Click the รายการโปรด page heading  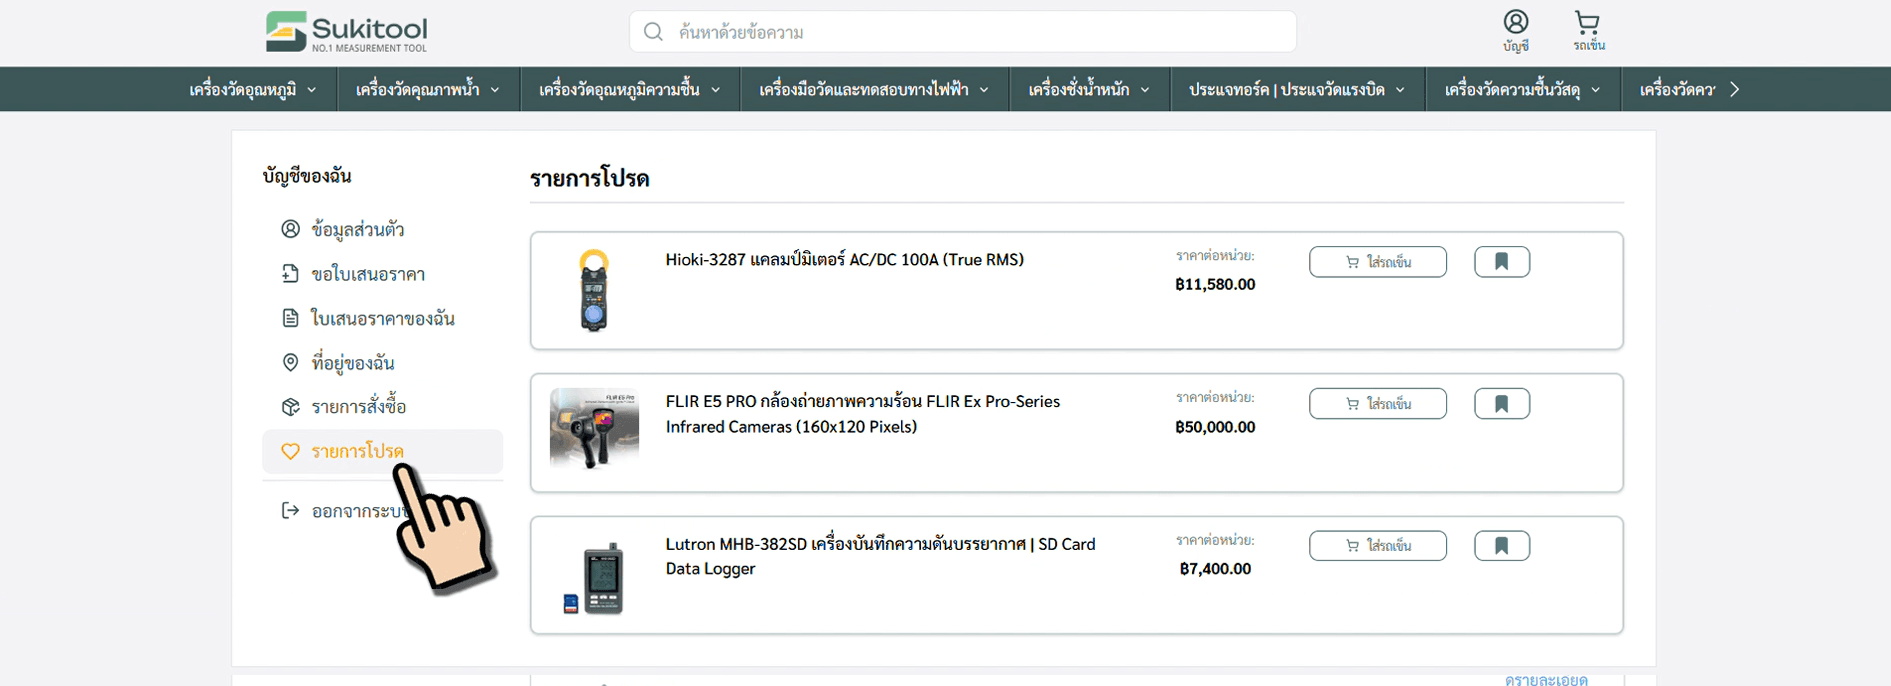coord(590,179)
